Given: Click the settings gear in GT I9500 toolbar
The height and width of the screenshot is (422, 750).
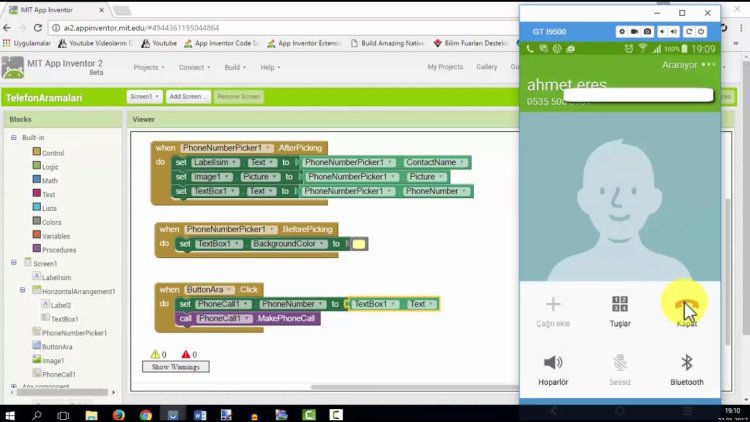Looking at the screenshot, I should (x=621, y=32).
